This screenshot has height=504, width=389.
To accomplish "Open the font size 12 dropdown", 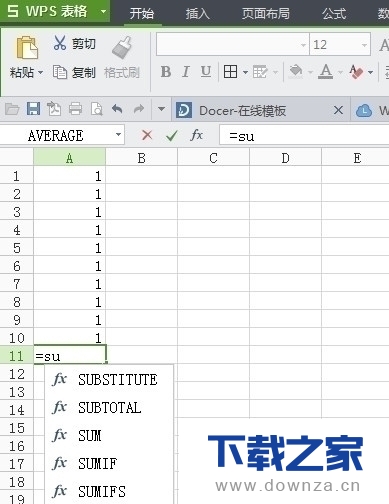I will pos(364,45).
